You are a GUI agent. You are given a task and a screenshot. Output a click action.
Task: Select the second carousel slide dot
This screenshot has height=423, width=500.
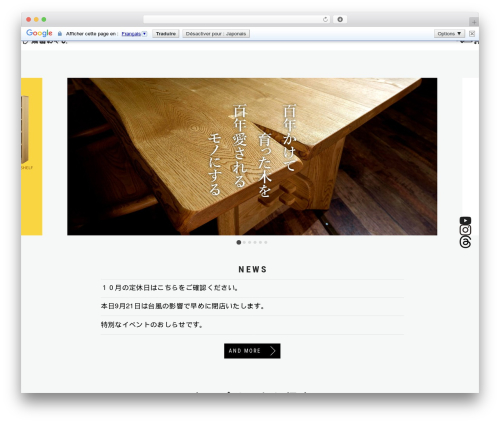tap(244, 242)
